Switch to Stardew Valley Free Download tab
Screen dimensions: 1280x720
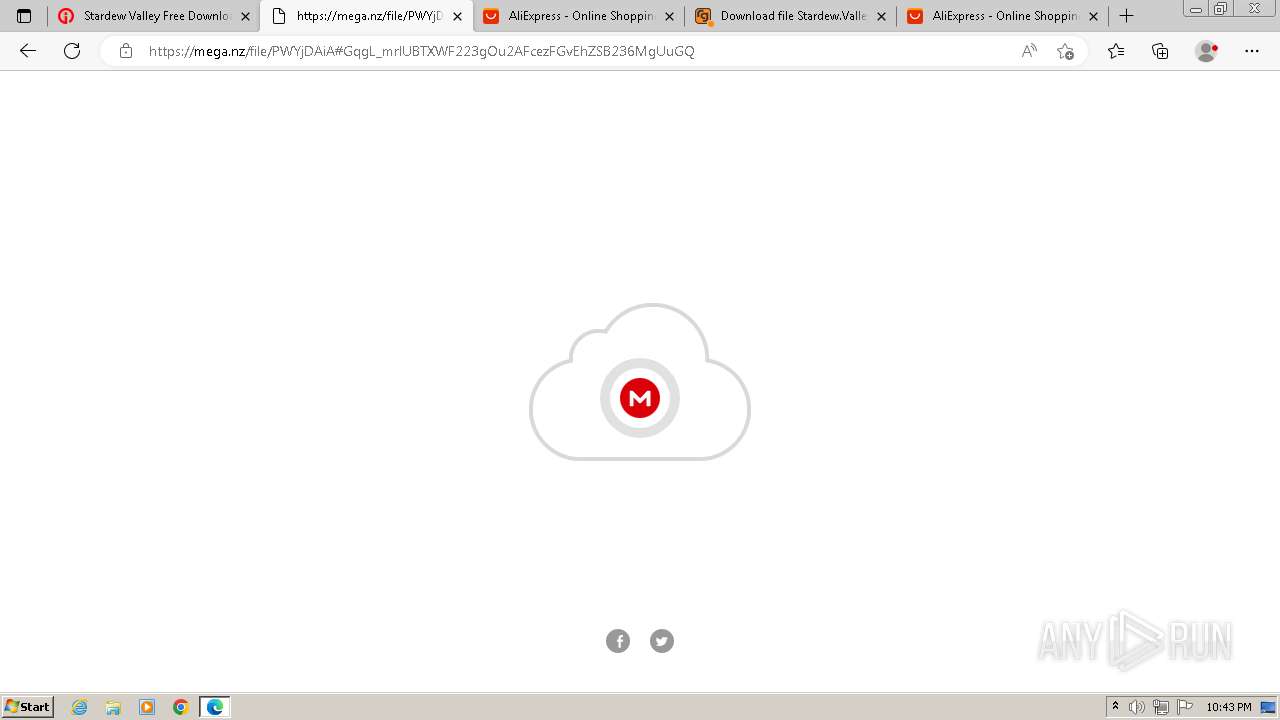pos(155,16)
